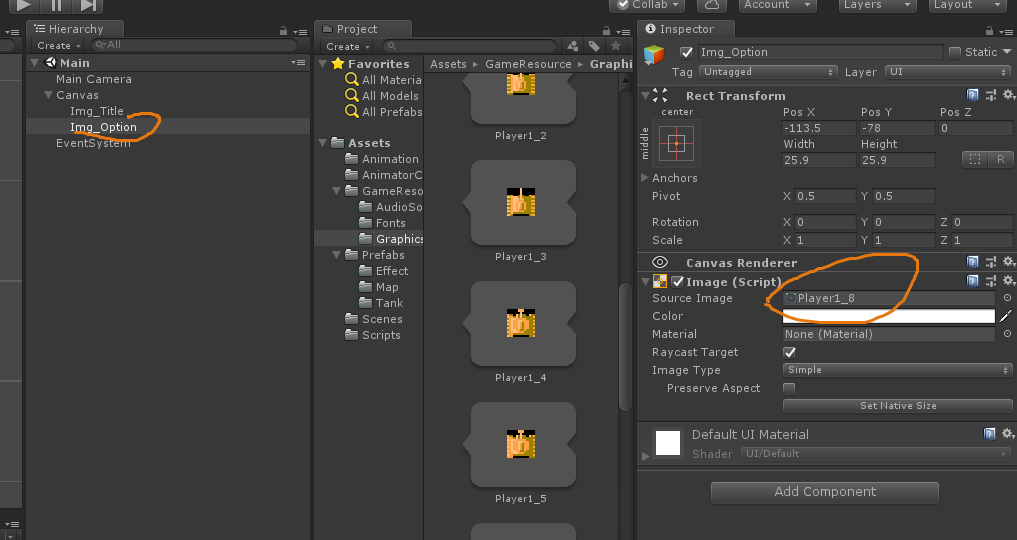Click GameResource in the breadcrumb path

click(529, 64)
